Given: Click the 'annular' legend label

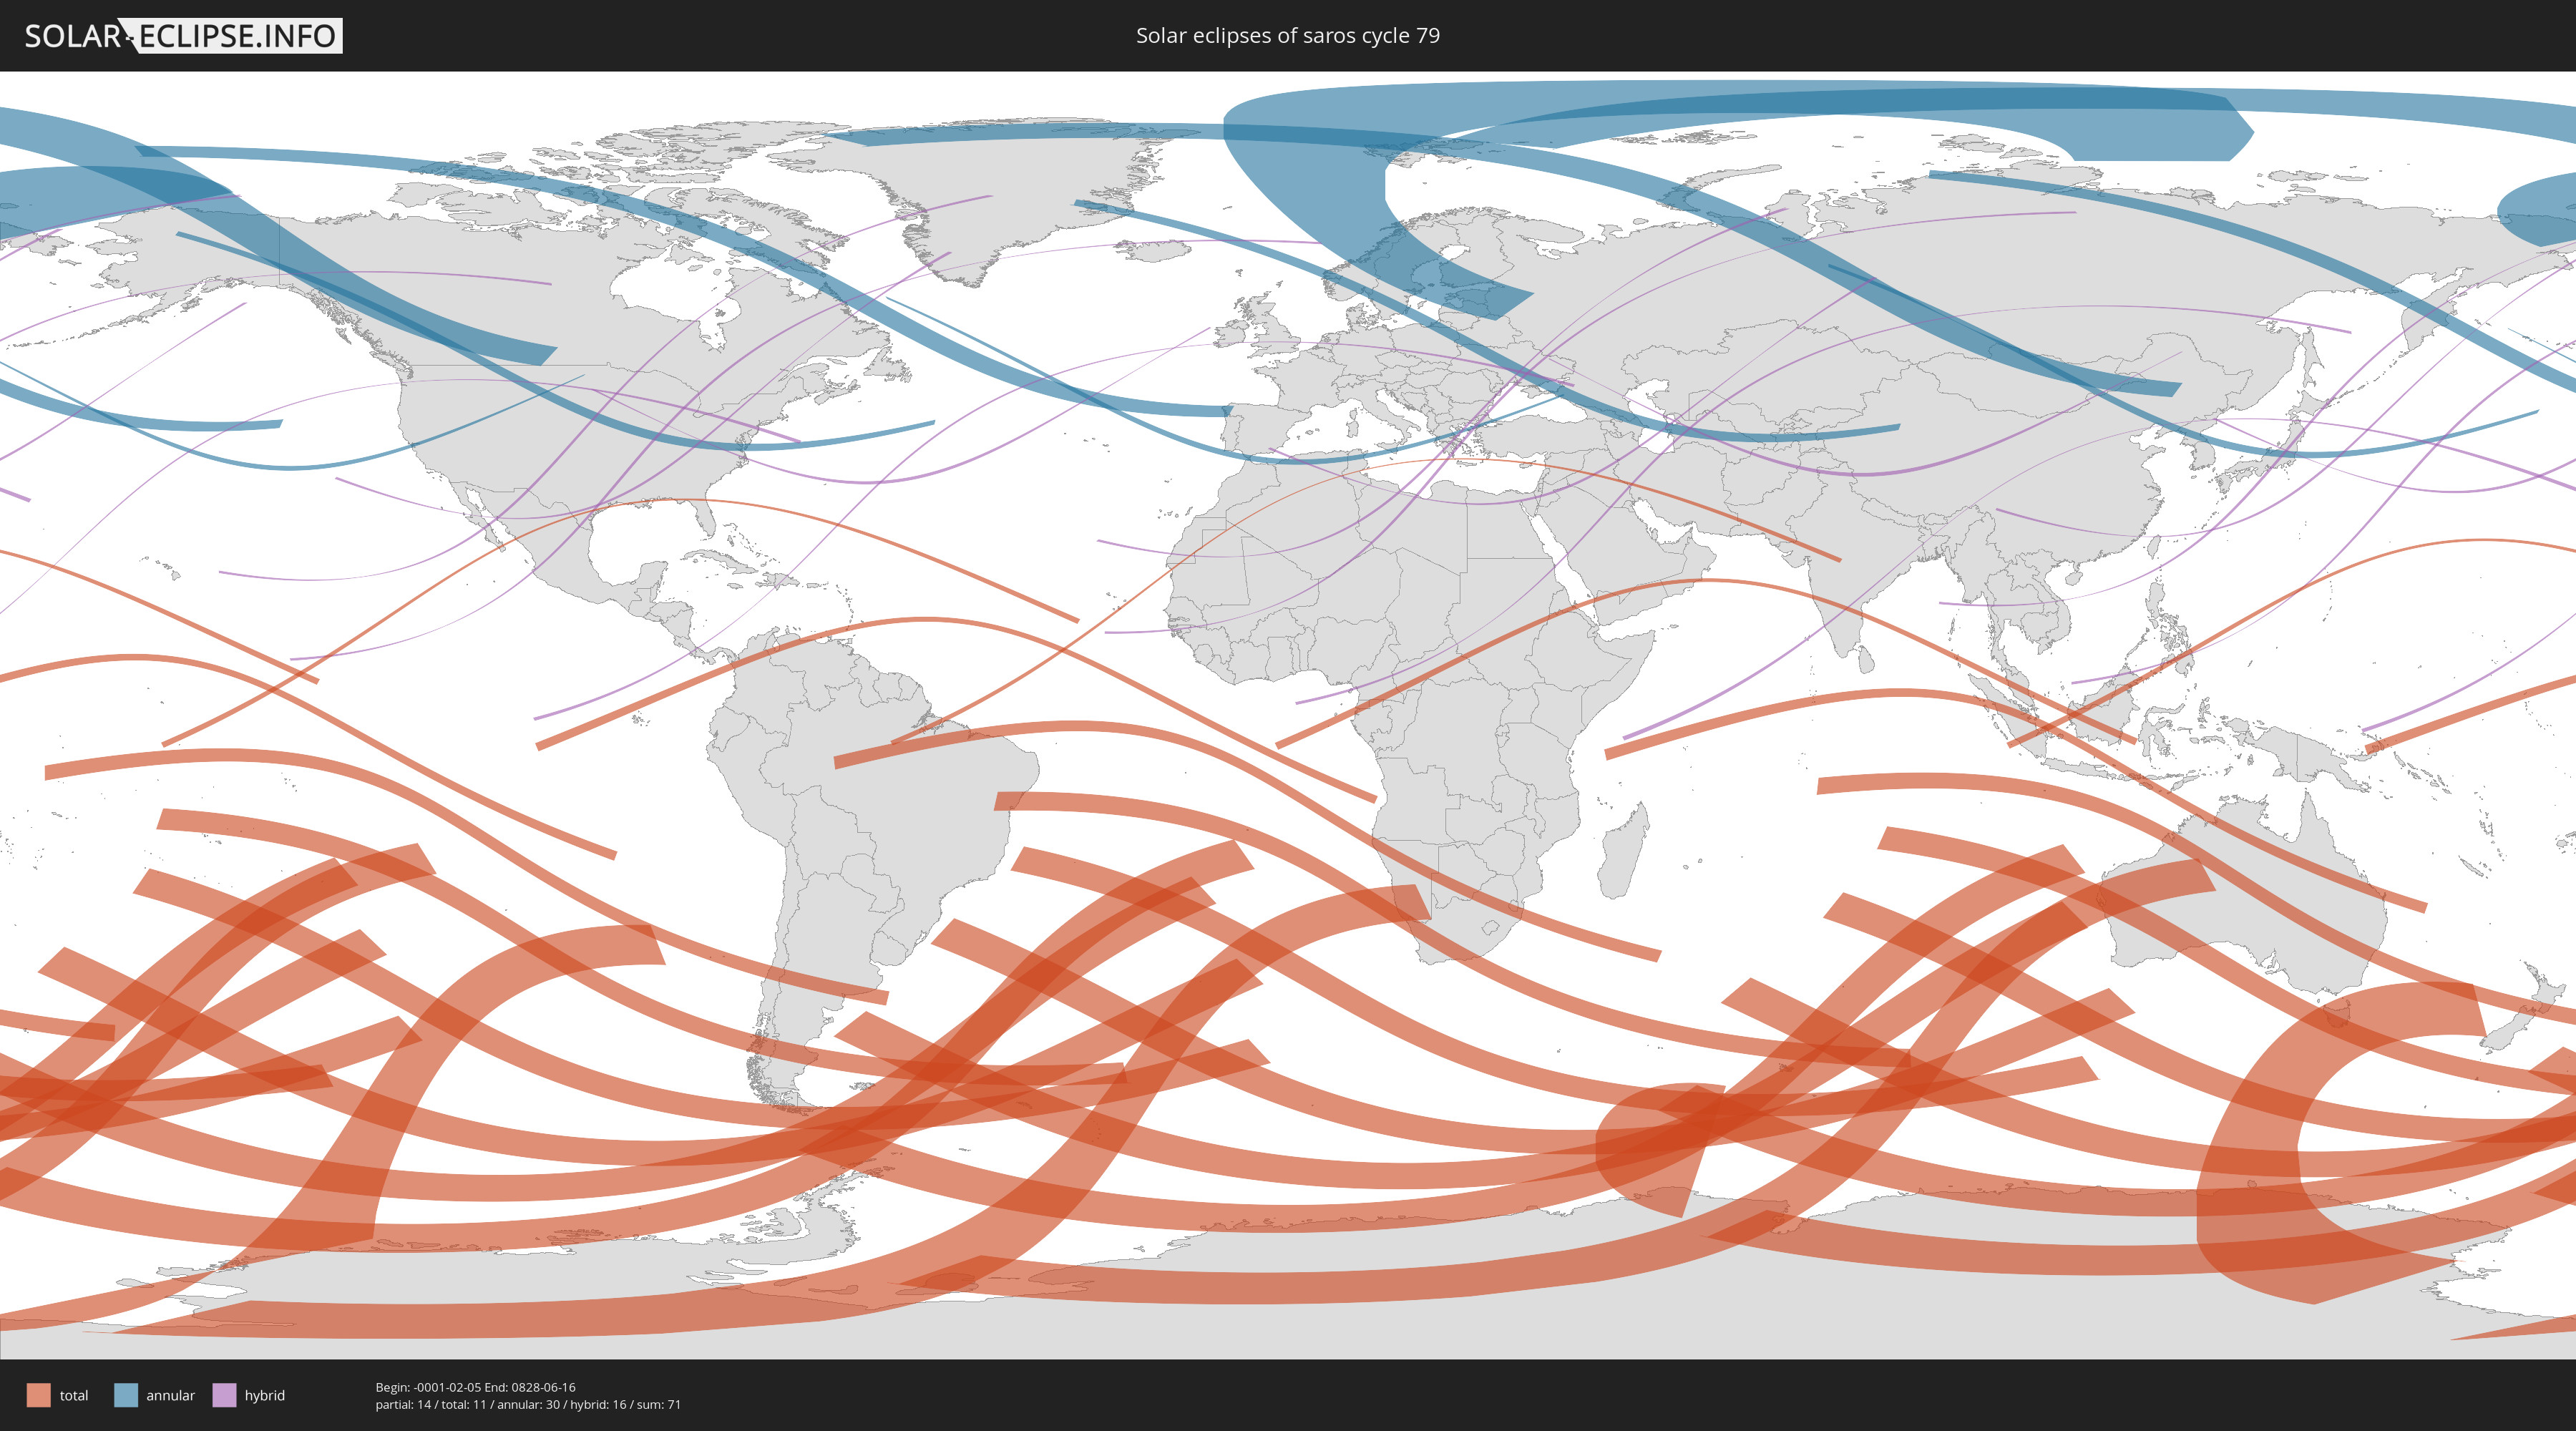Looking at the screenshot, I should click(170, 1395).
